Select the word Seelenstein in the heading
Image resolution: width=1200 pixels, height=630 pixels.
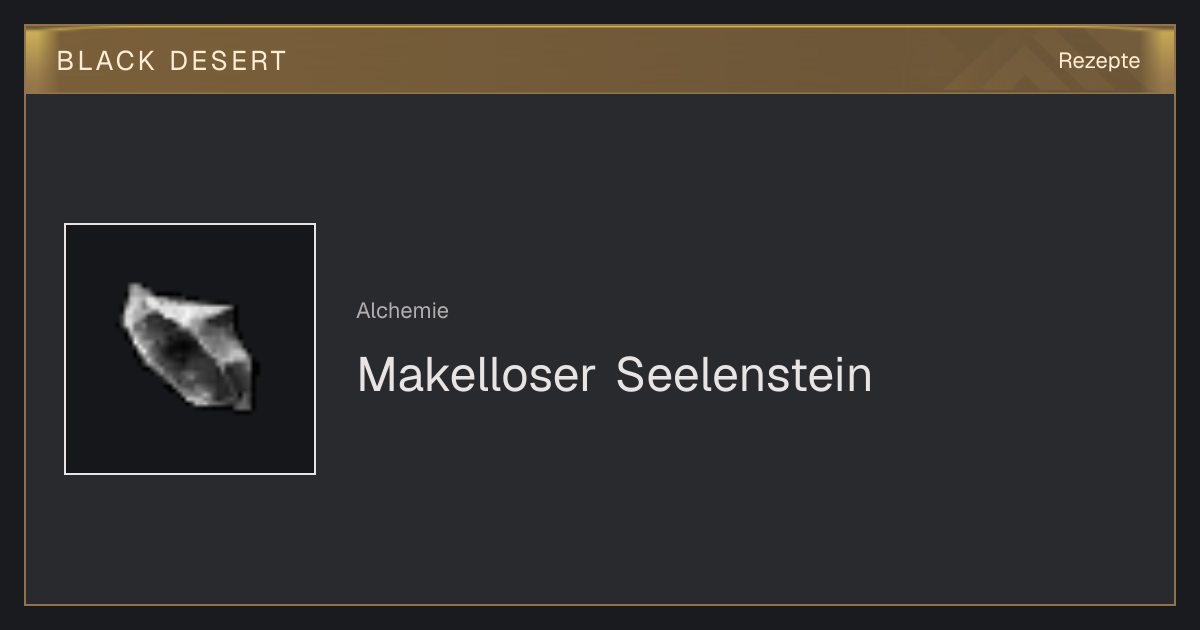[744, 375]
